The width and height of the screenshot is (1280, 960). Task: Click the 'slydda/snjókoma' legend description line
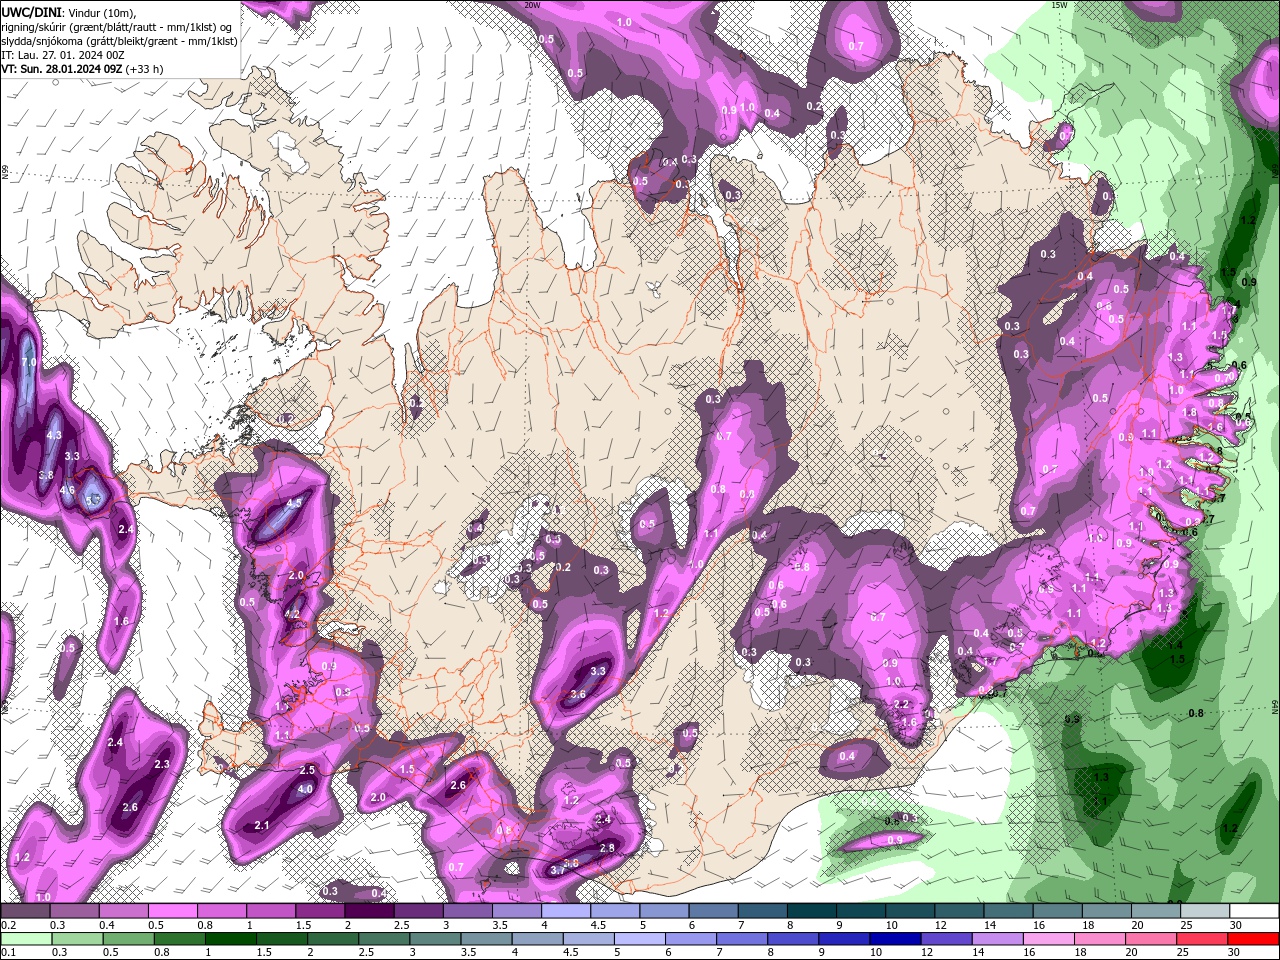[118, 41]
